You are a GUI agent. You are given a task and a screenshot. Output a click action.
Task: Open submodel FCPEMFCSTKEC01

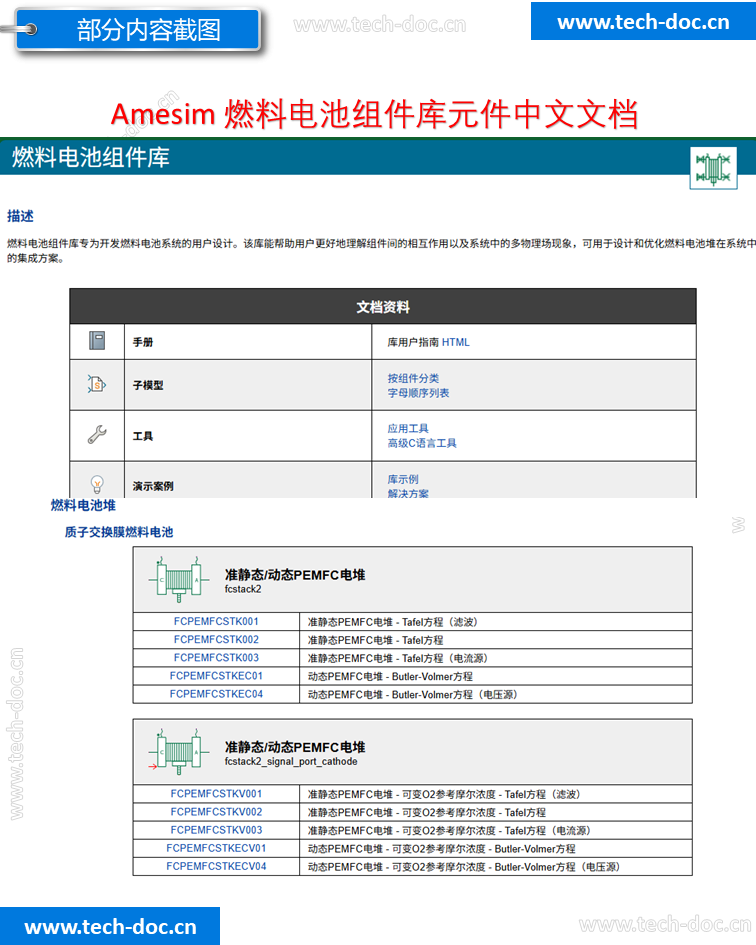[216, 676]
